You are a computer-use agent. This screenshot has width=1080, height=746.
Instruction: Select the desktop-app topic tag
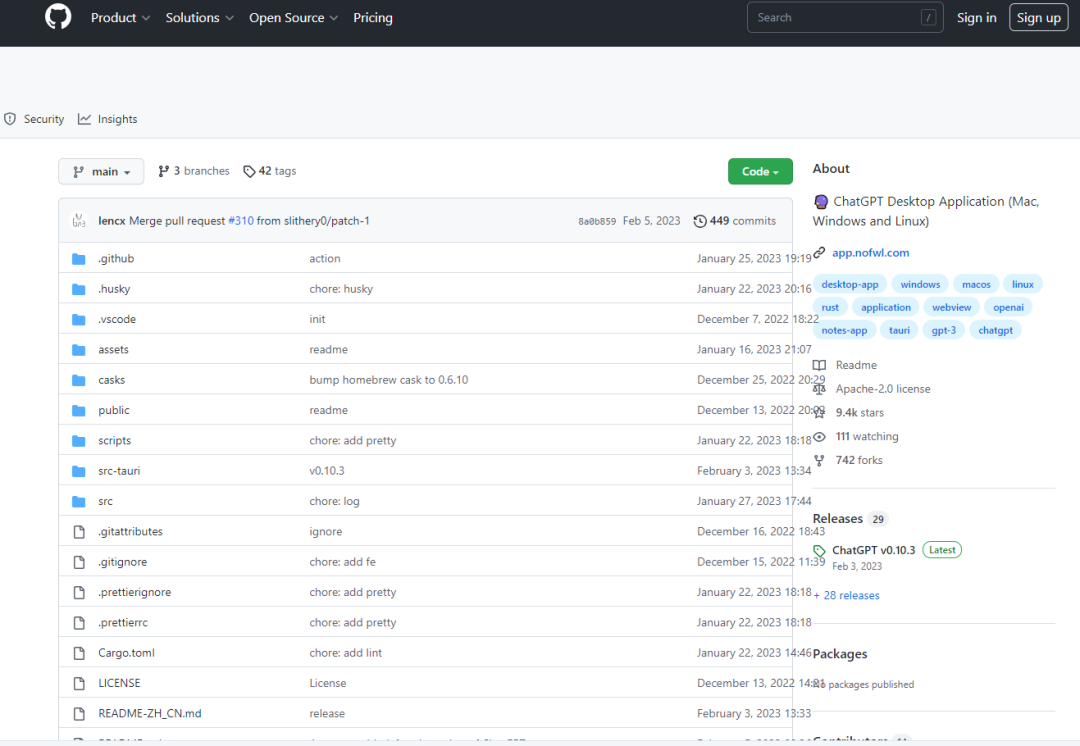pos(850,284)
